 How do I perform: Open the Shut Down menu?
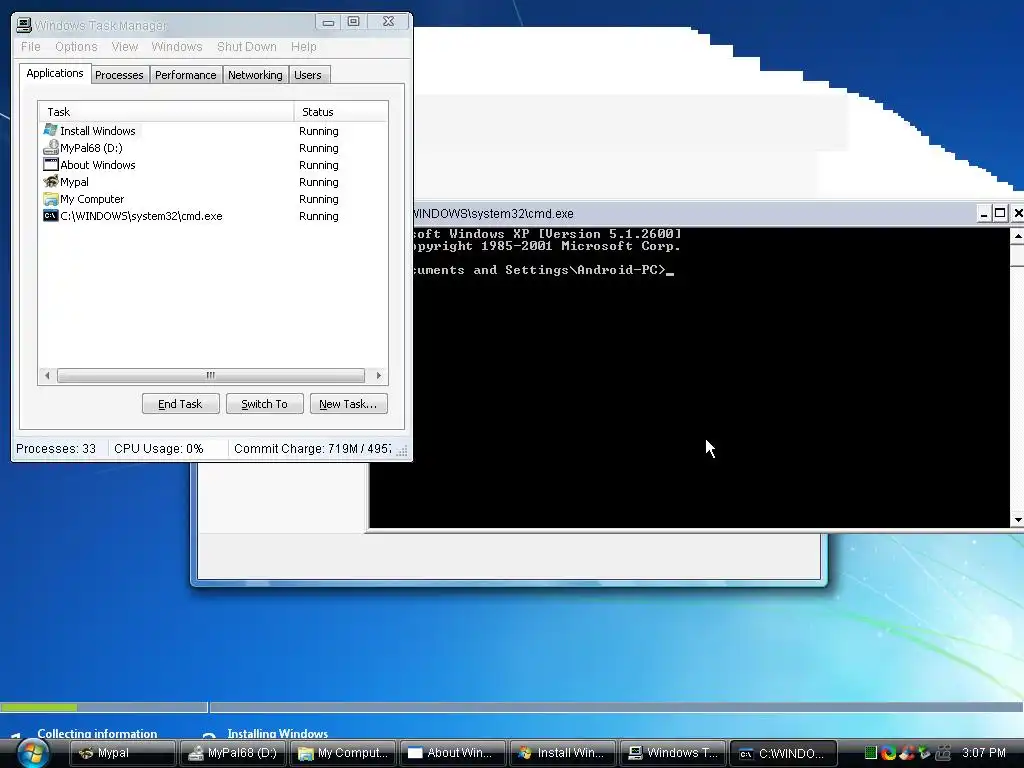246,47
